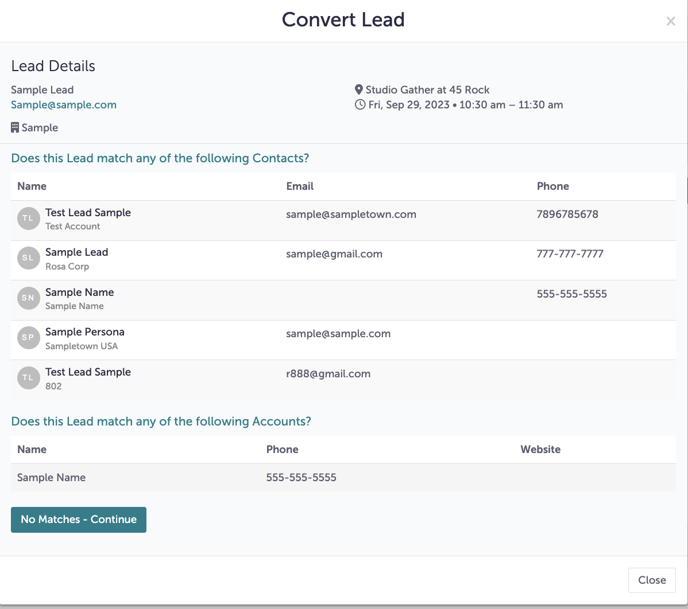This screenshot has height=609, width=688.
Task: Click the clock icon next to event date
Action: tap(360, 105)
